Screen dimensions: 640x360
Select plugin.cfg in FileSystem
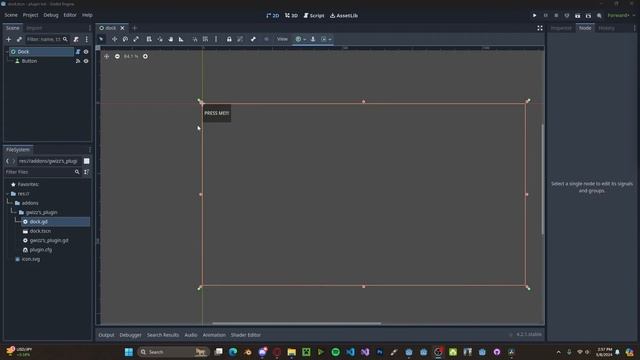pos(40,250)
